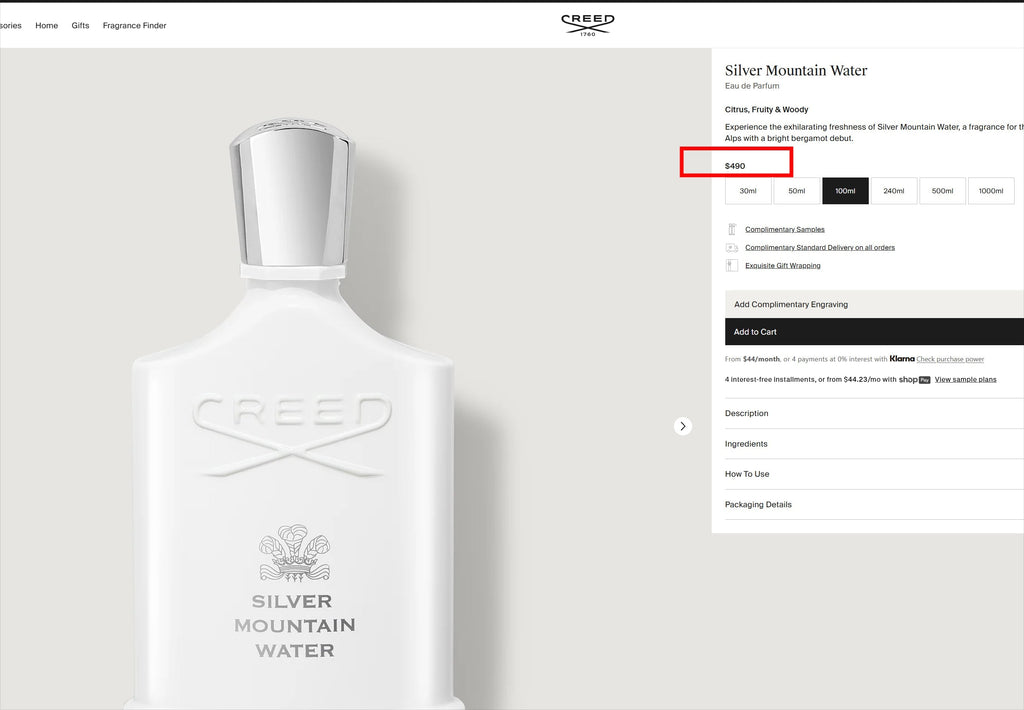Image resolution: width=1024 pixels, height=710 pixels.
Task: Add the perfume to cart
Action: click(874, 332)
